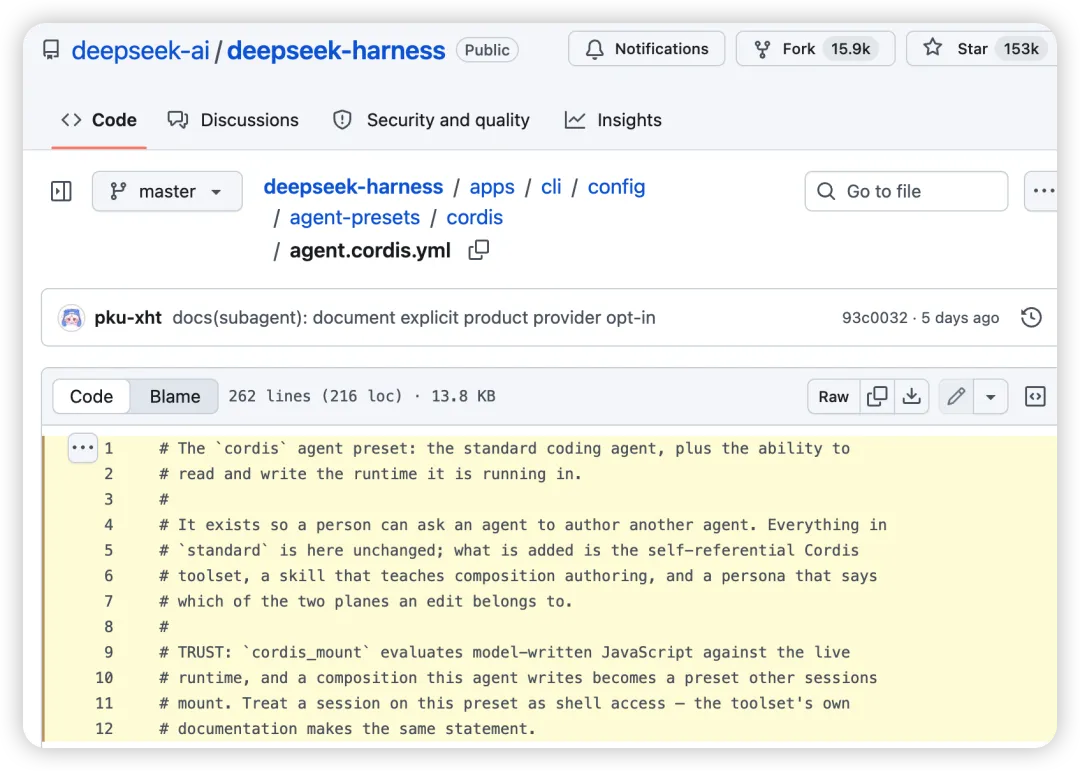Viewport: 1080px width, 771px height.
Task: Fork the repository with the Fork button
Action: pos(815,49)
